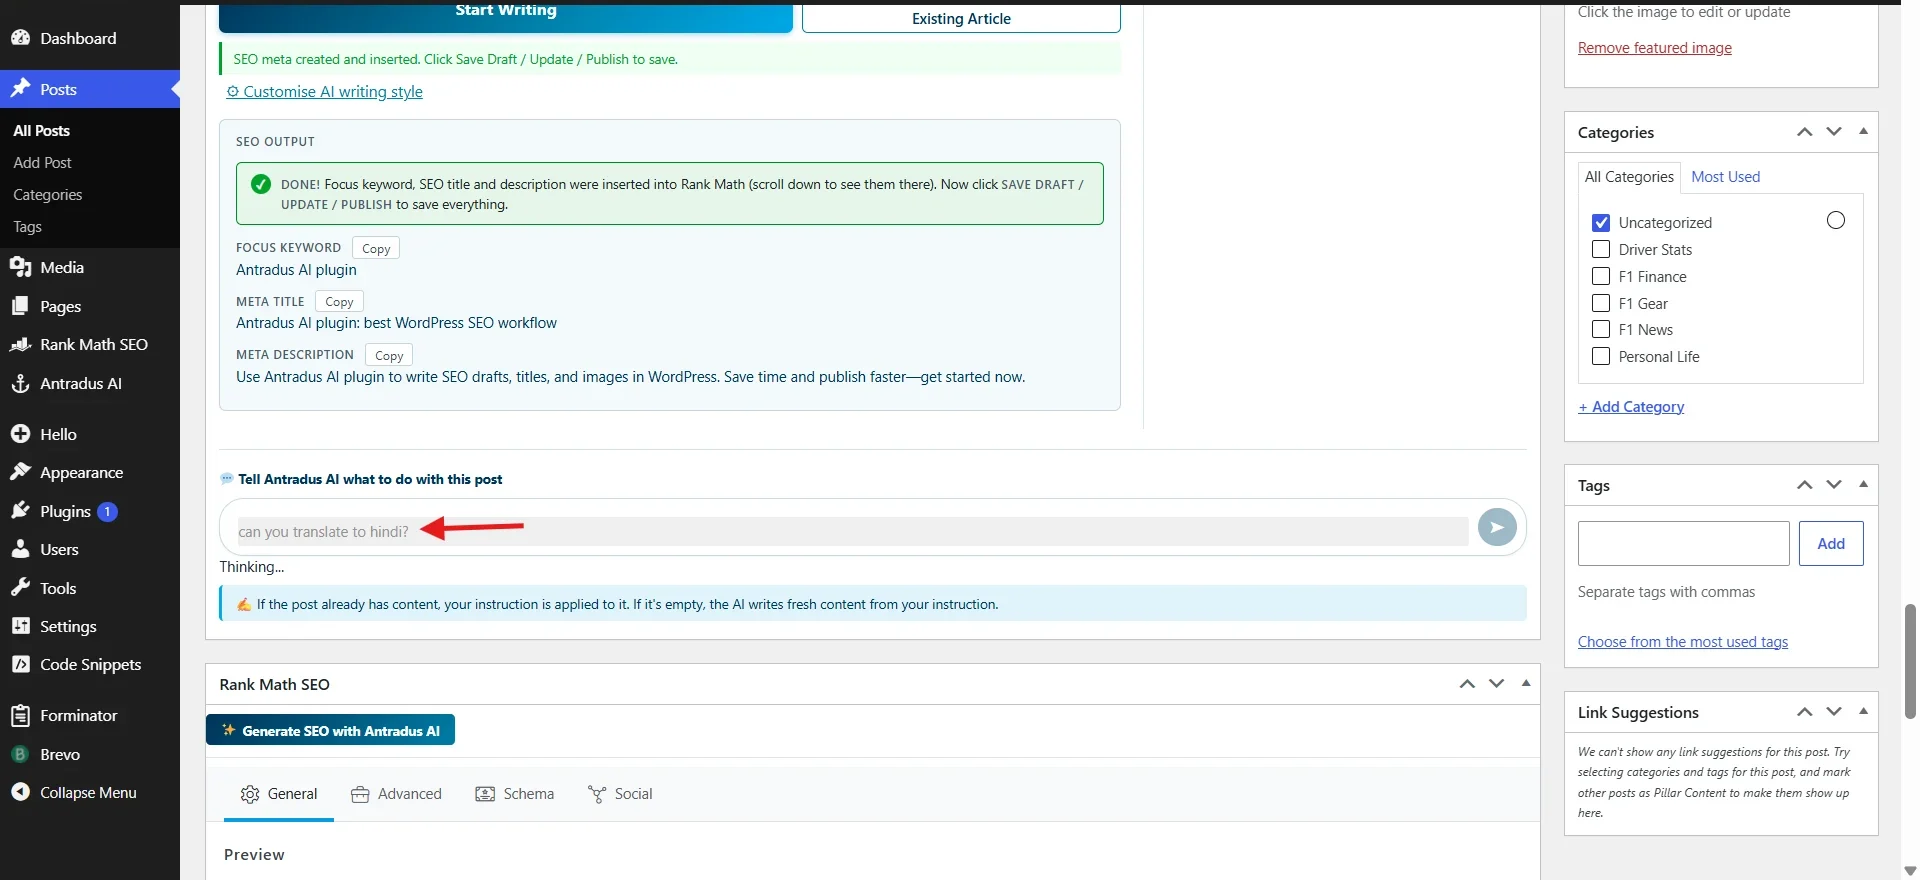Click the plugin update count badge
The width and height of the screenshot is (1920, 880).
pyautogui.click(x=108, y=511)
